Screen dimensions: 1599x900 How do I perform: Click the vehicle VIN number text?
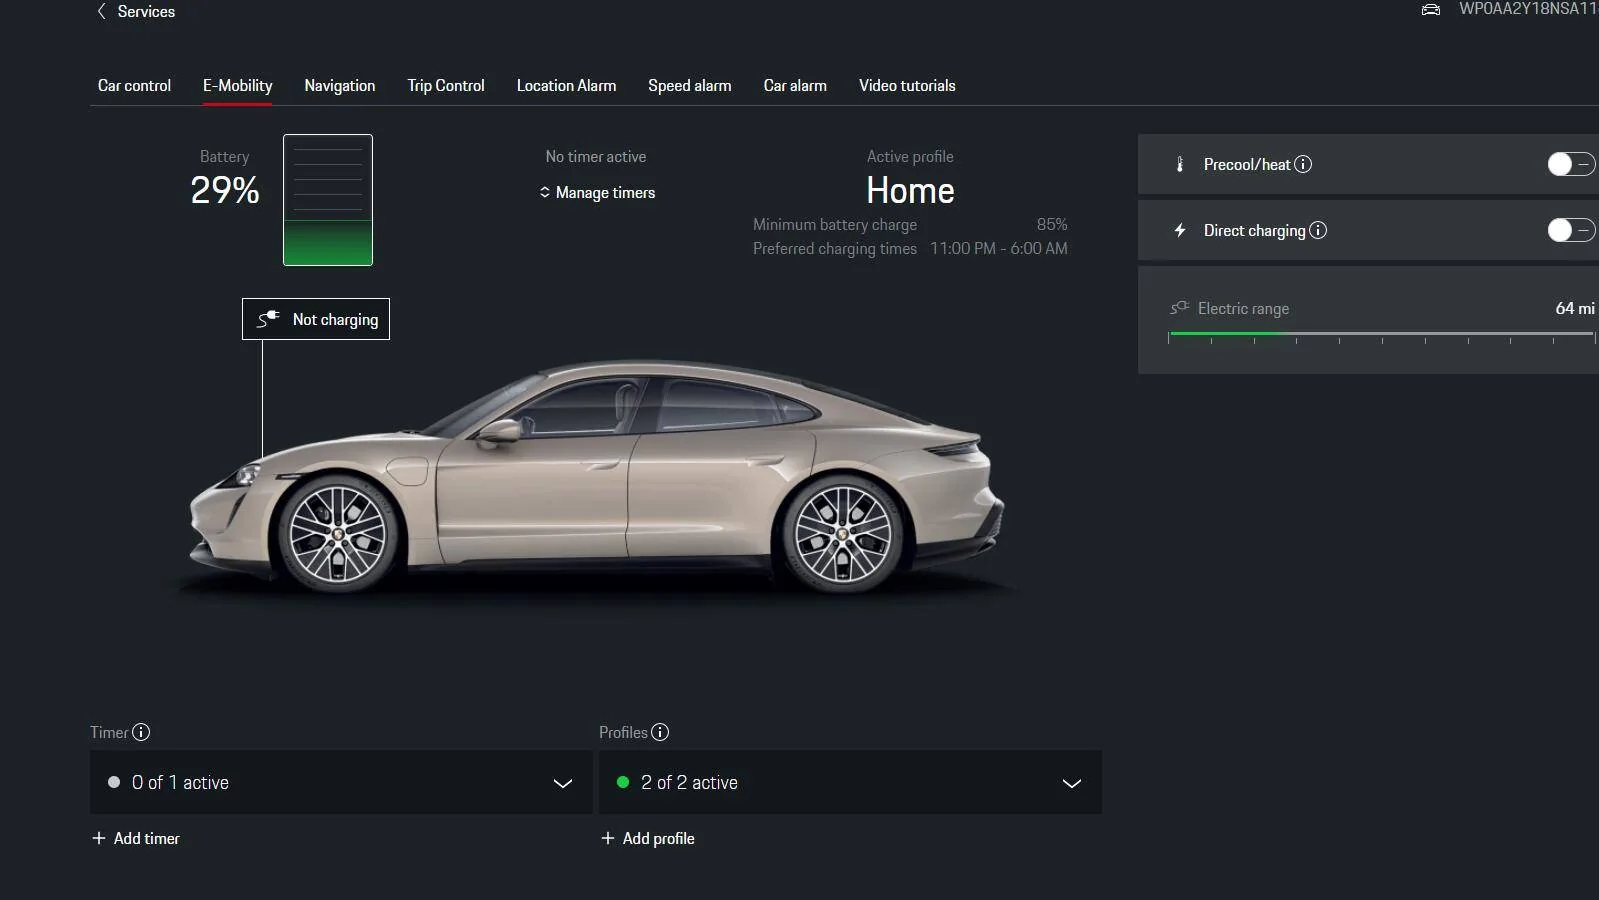pos(1529,9)
